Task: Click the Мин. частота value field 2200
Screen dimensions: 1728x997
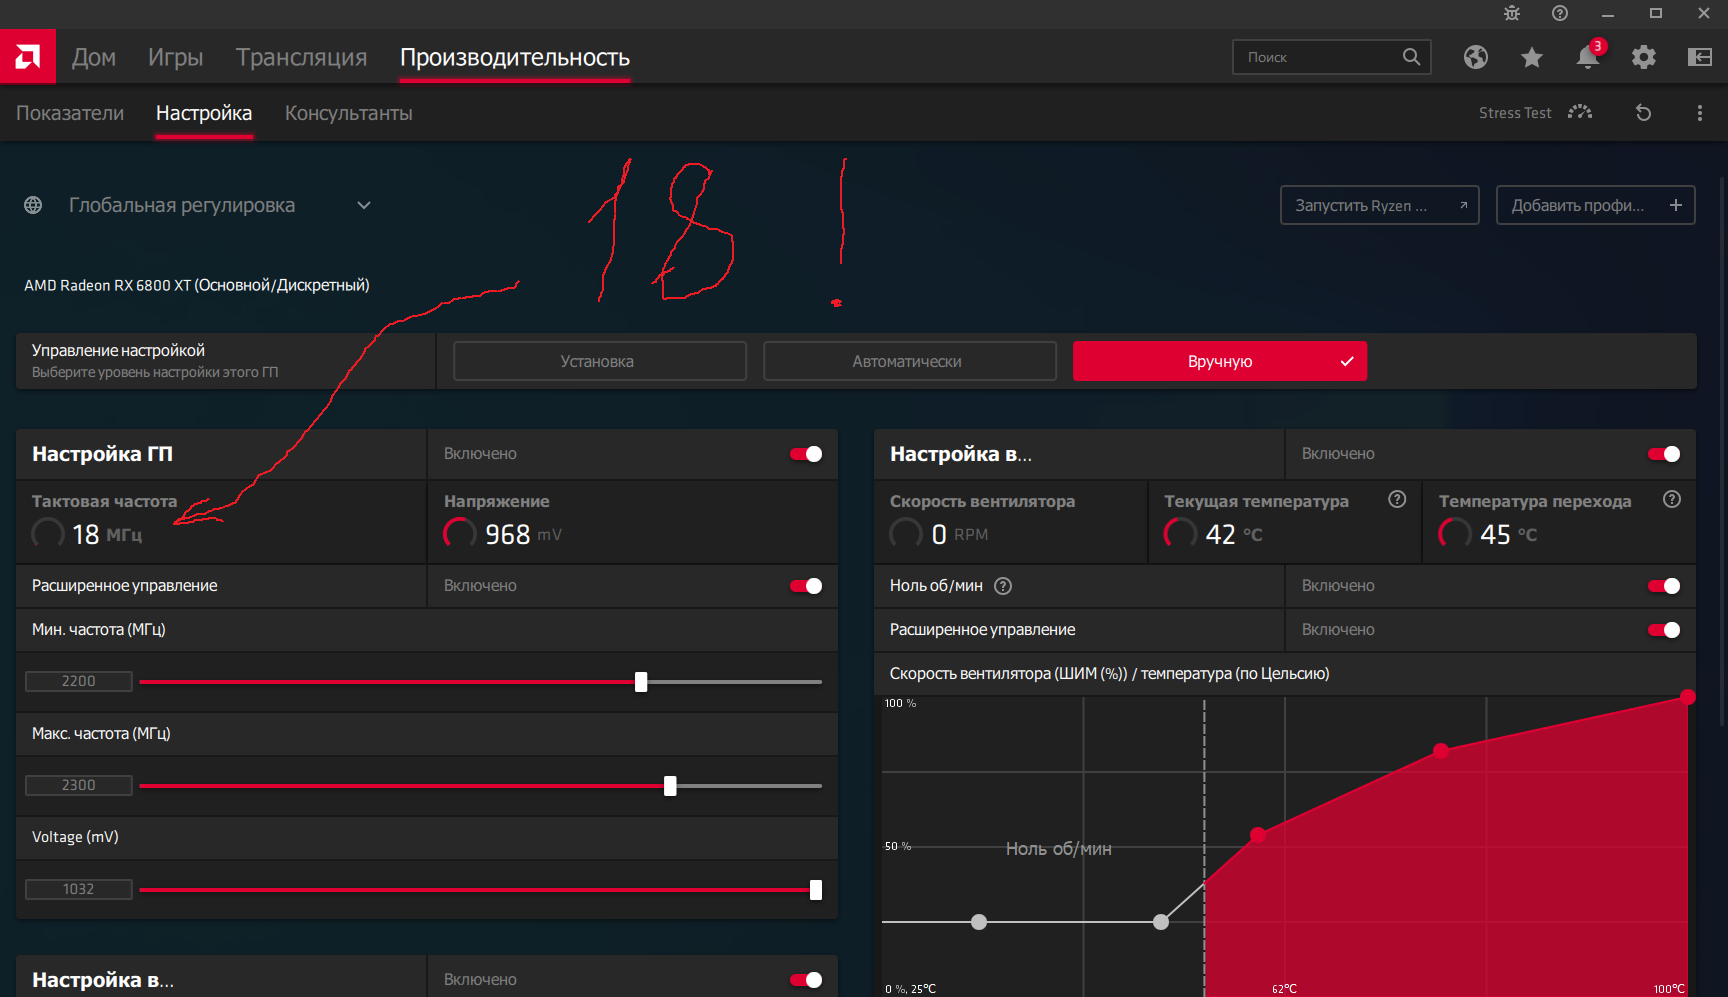Action: click(79, 682)
